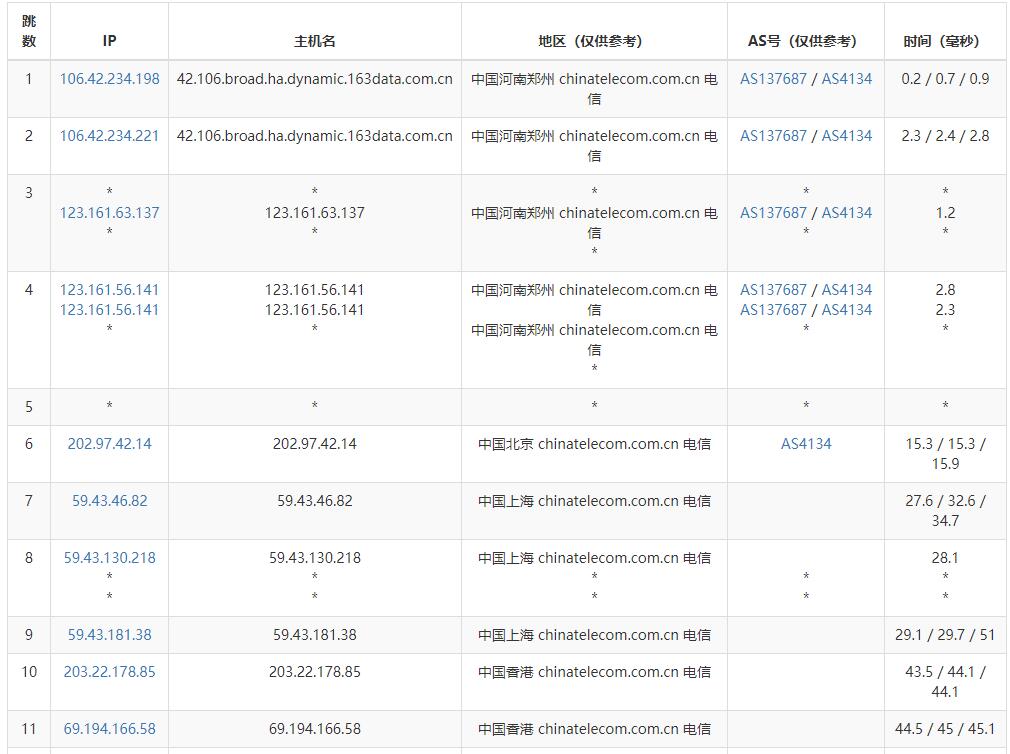Select hostname 42.106.broad.ha.dynamic.163data.com.cn in hop 2

pos(314,136)
